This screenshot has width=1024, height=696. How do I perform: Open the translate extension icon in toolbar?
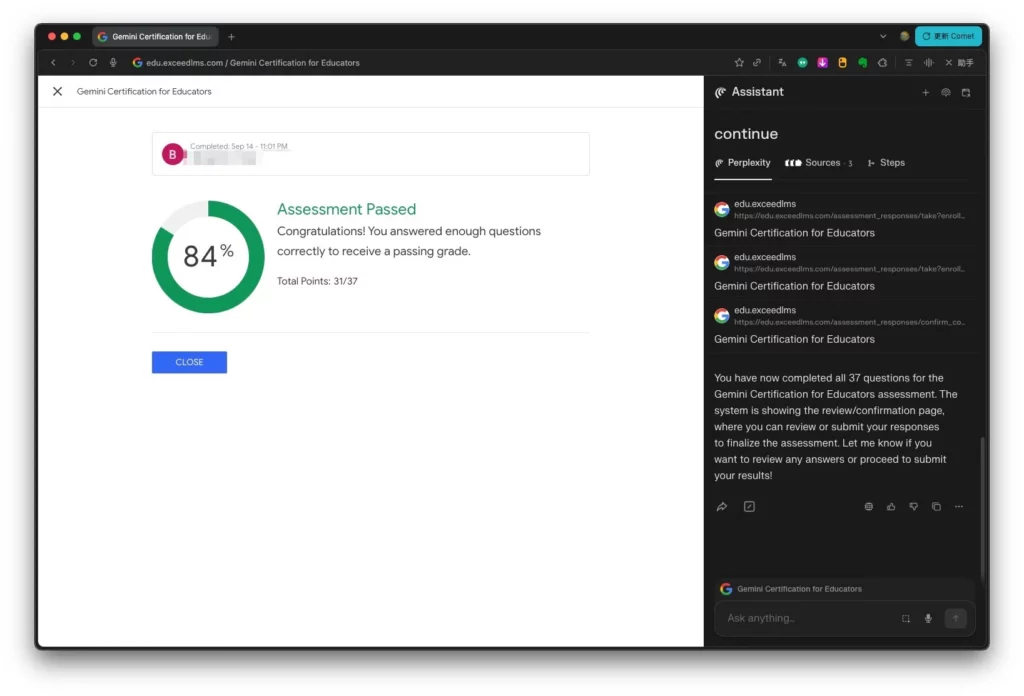(x=782, y=62)
